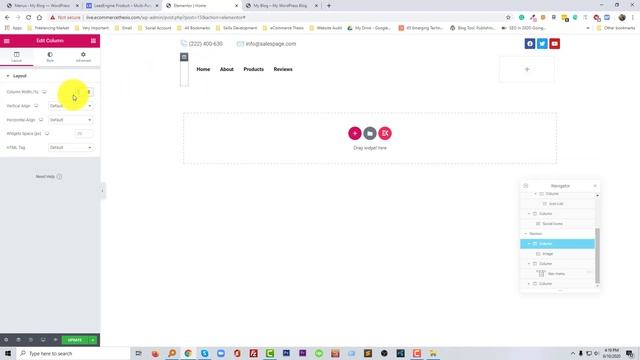Open Task View on taskbar

139,353
